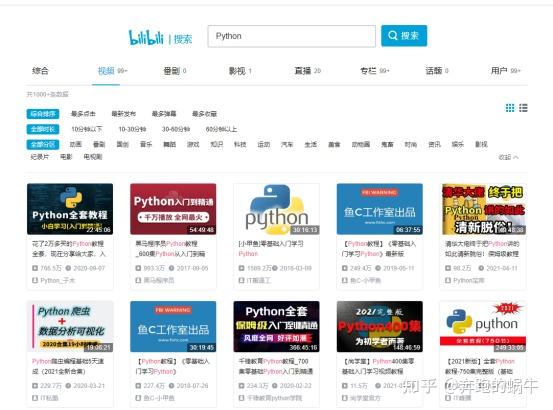The height and width of the screenshot is (410, 553).
Task: Switch to the 专栏 tab
Action: pyautogui.click(x=375, y=71)
